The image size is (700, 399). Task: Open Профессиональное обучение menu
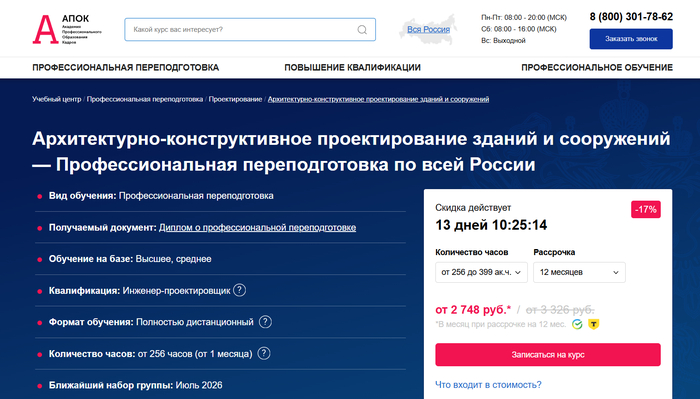tap(597, 67)
